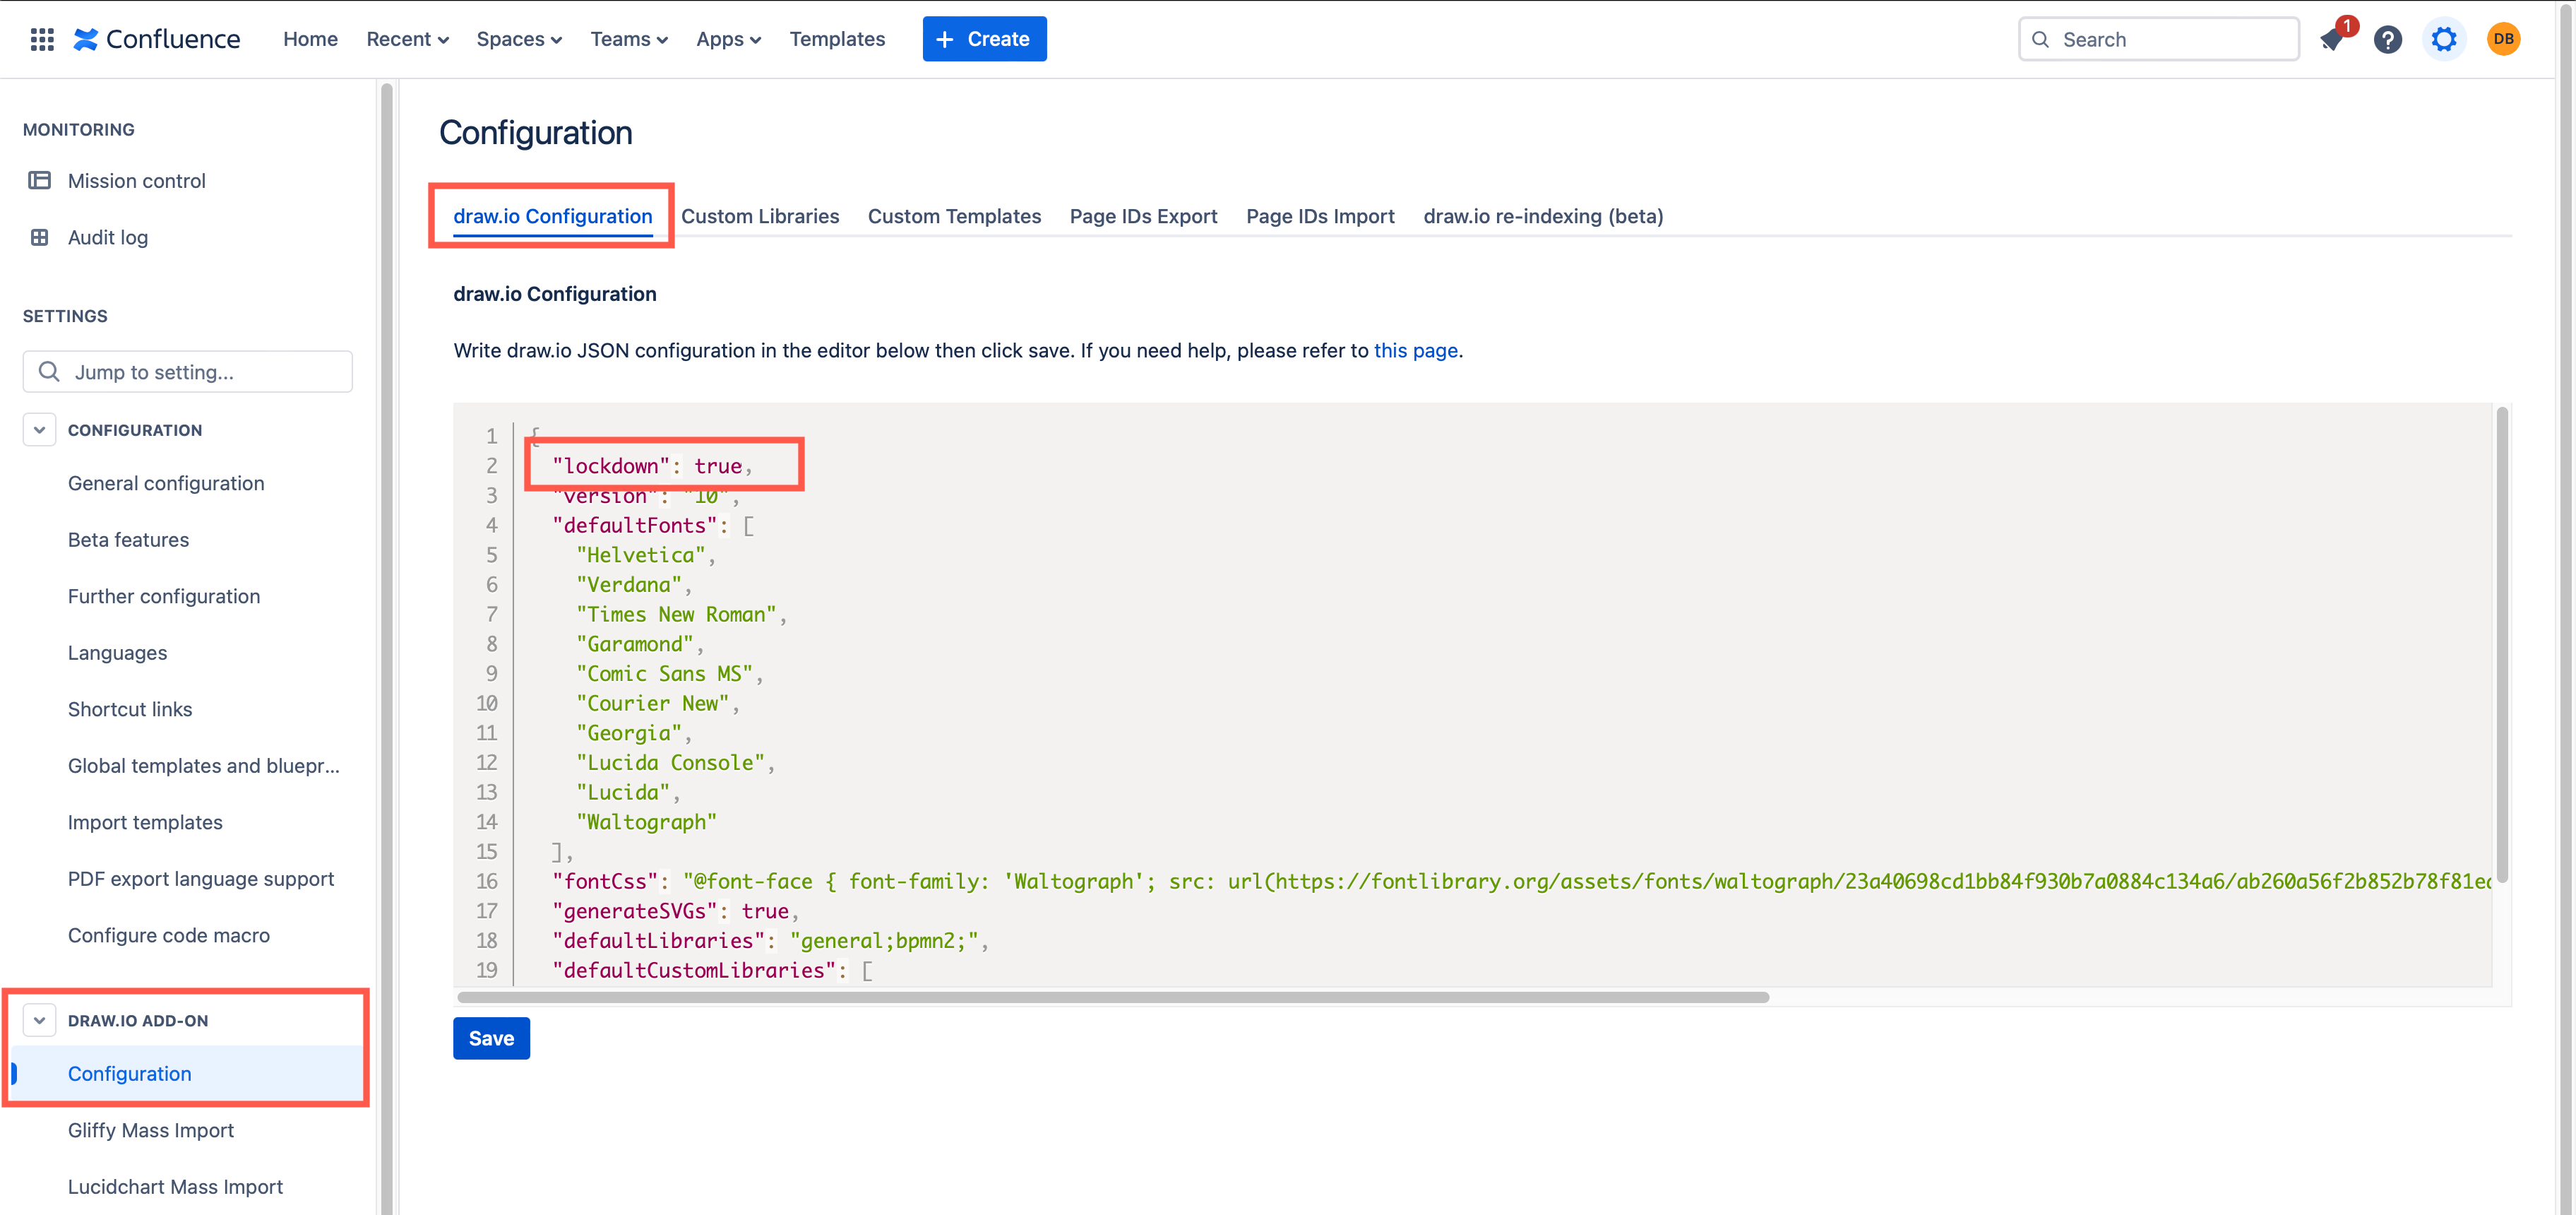Click the Jump to setting search icon
This screenshot has width=2576, height=1215.
click(x=49, y=372)
